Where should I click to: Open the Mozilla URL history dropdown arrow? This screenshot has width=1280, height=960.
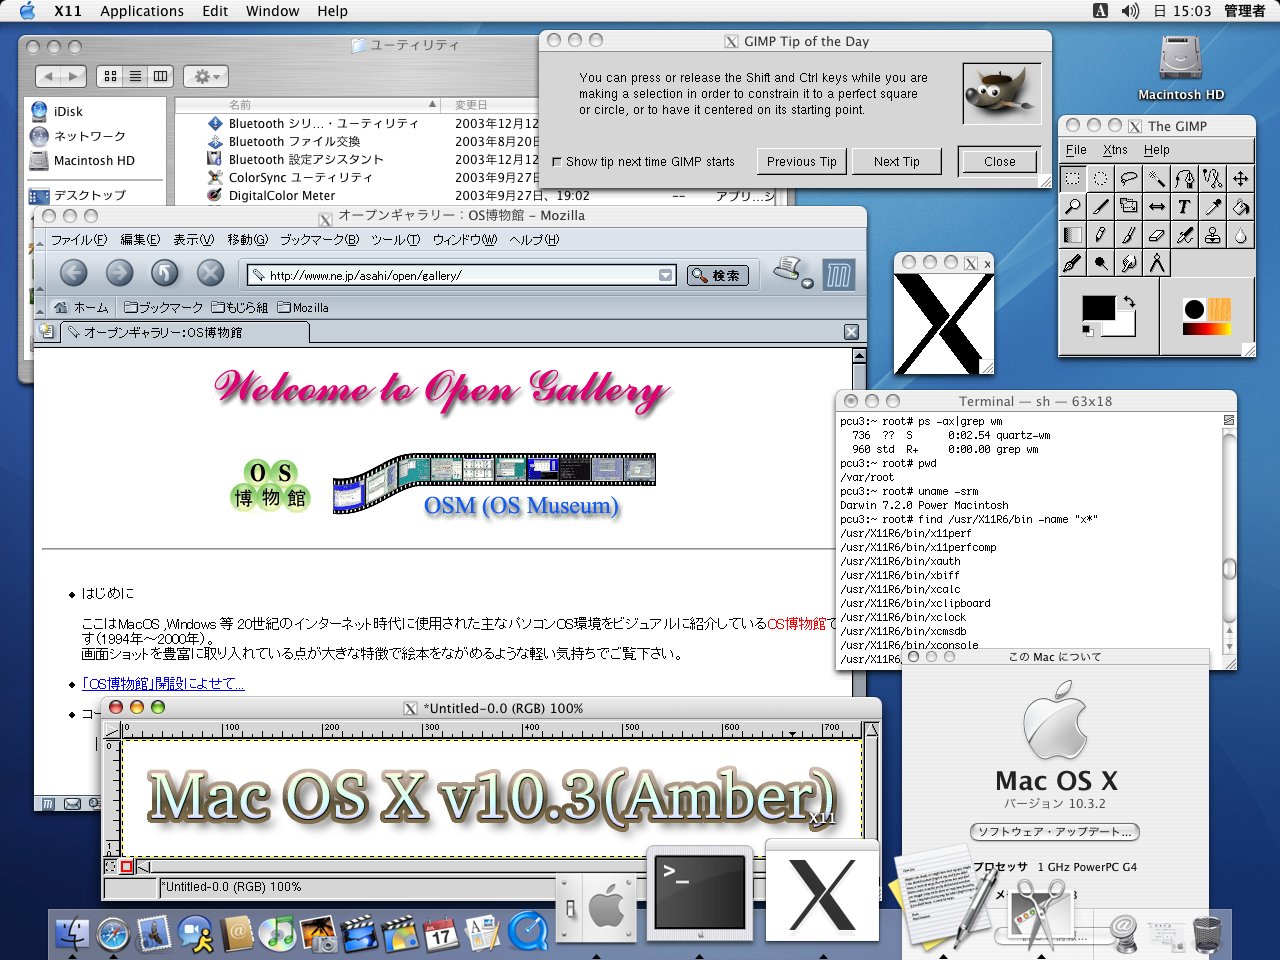[666, 275]
